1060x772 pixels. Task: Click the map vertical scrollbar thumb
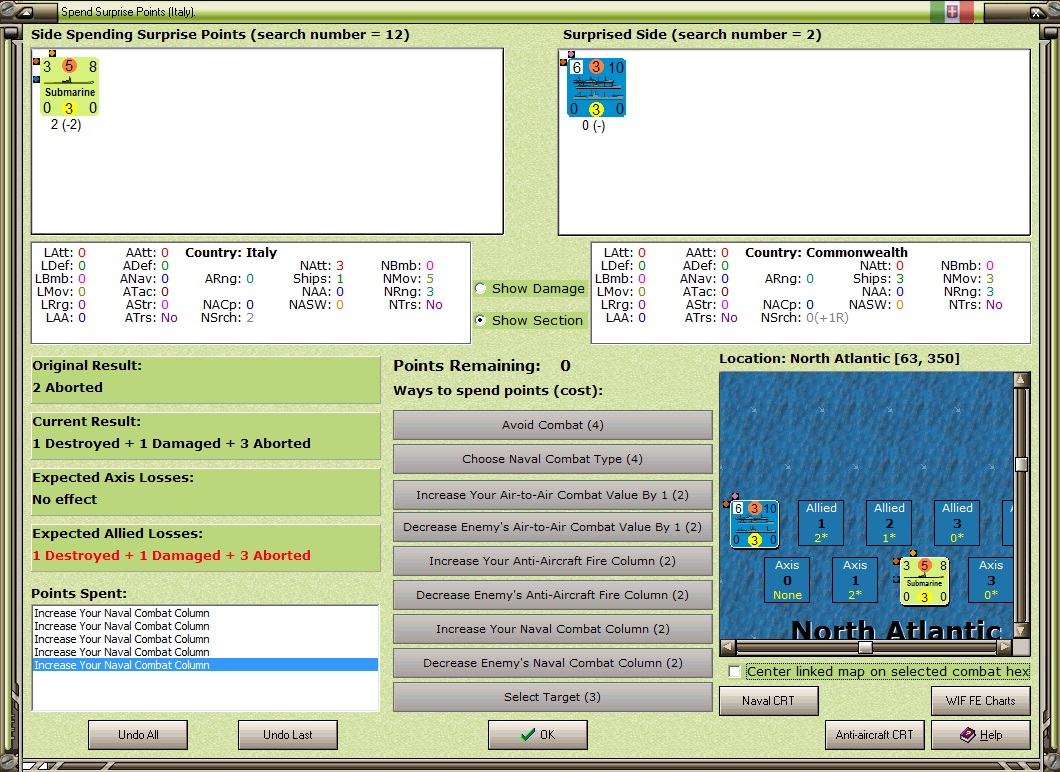point(1021,464)
